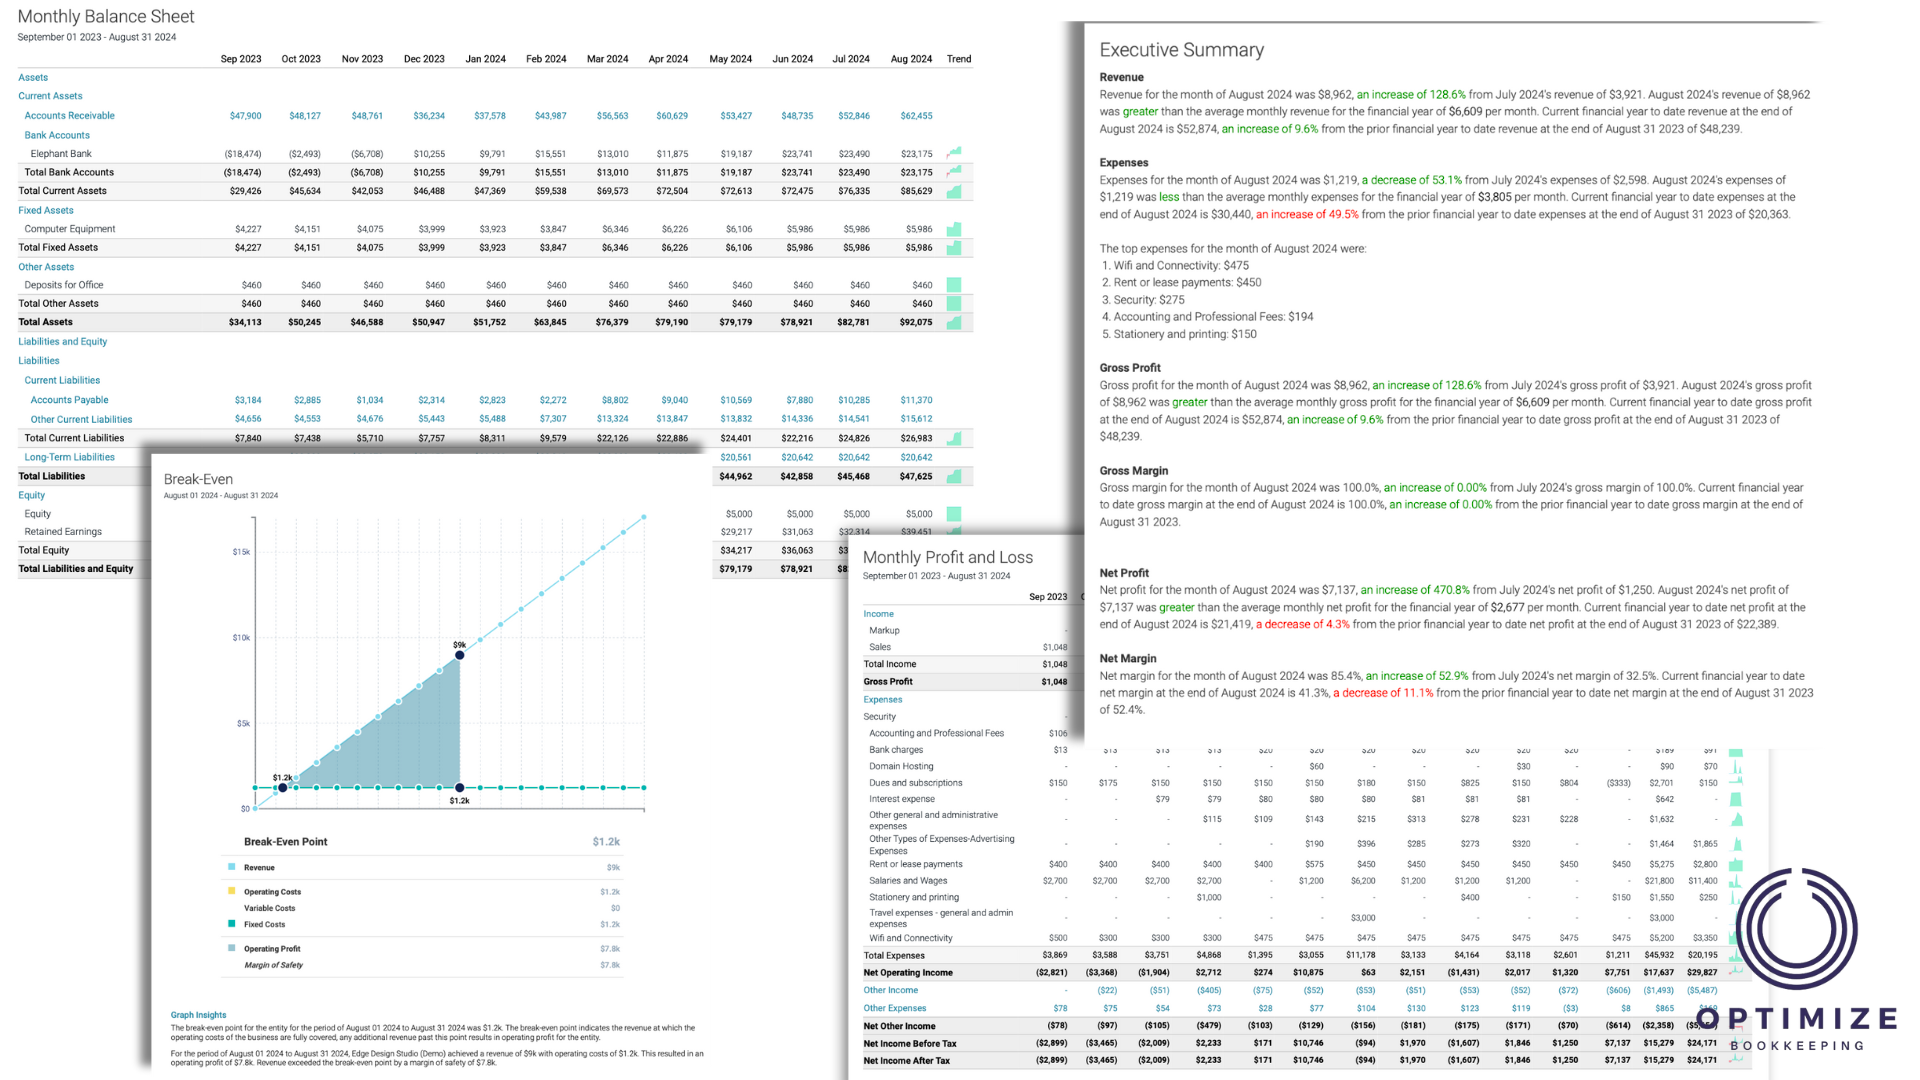The width and height of the screenshot is (1920, 1080).
Task: Click the Computer Equipment trend bar icon
Action: pyautogui.click(x=954, y=229)
